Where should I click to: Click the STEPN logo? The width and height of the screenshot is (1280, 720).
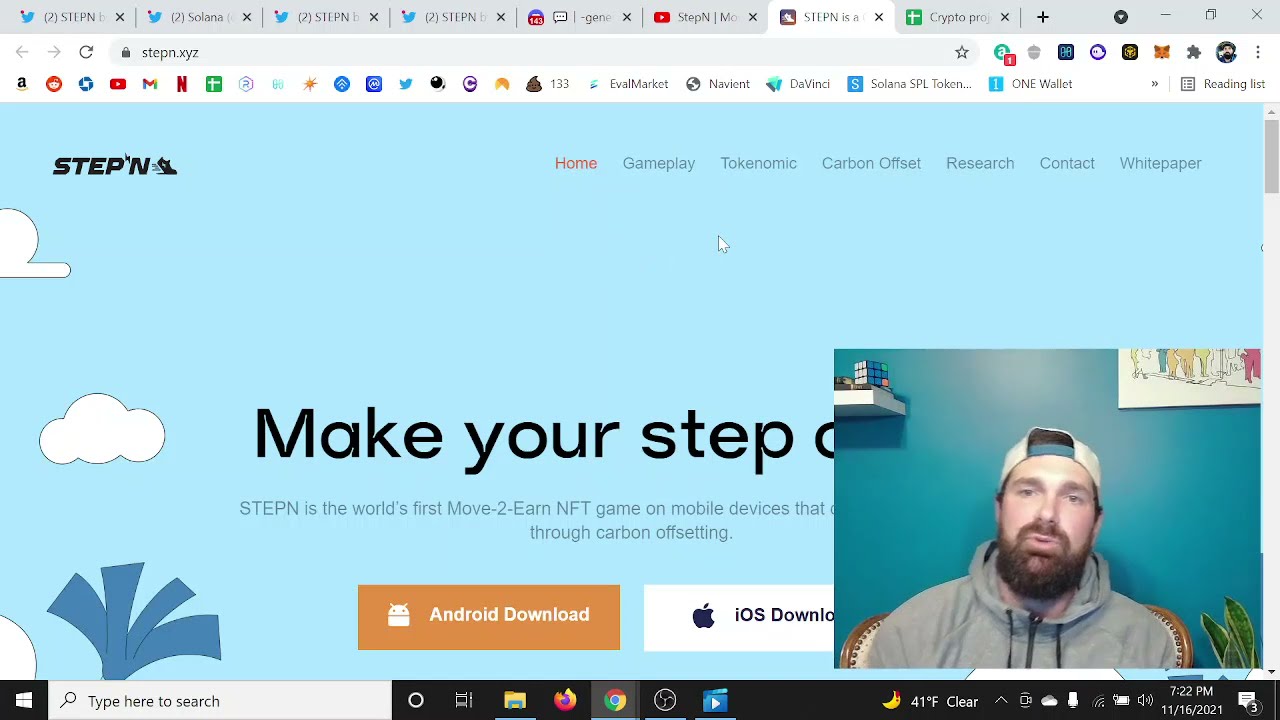pos(115,165)
